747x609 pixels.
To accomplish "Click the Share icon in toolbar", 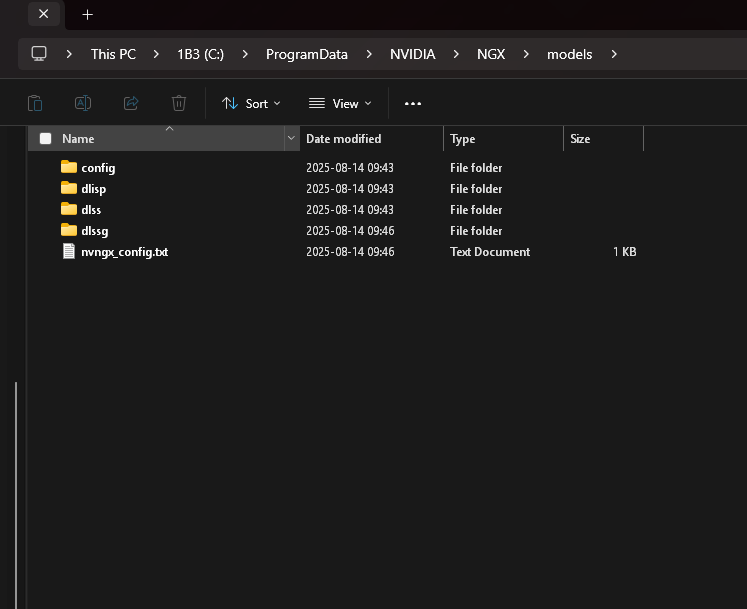I will coord(131,103).
